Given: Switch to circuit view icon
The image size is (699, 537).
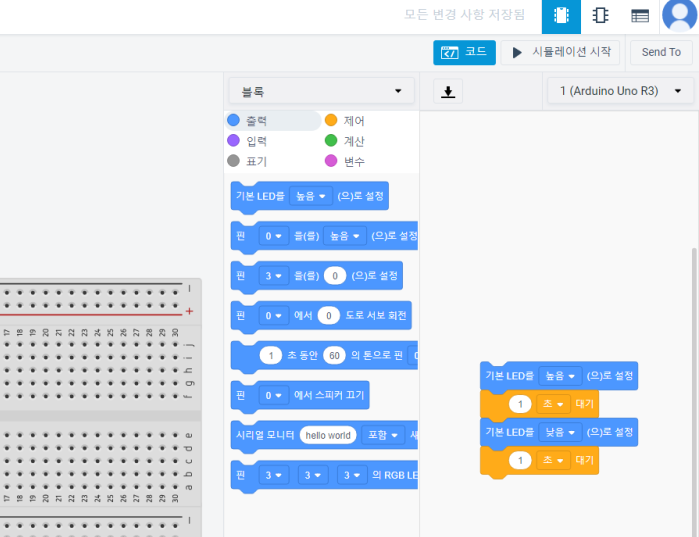Looking at the screenshot, I should coord(561,16).
